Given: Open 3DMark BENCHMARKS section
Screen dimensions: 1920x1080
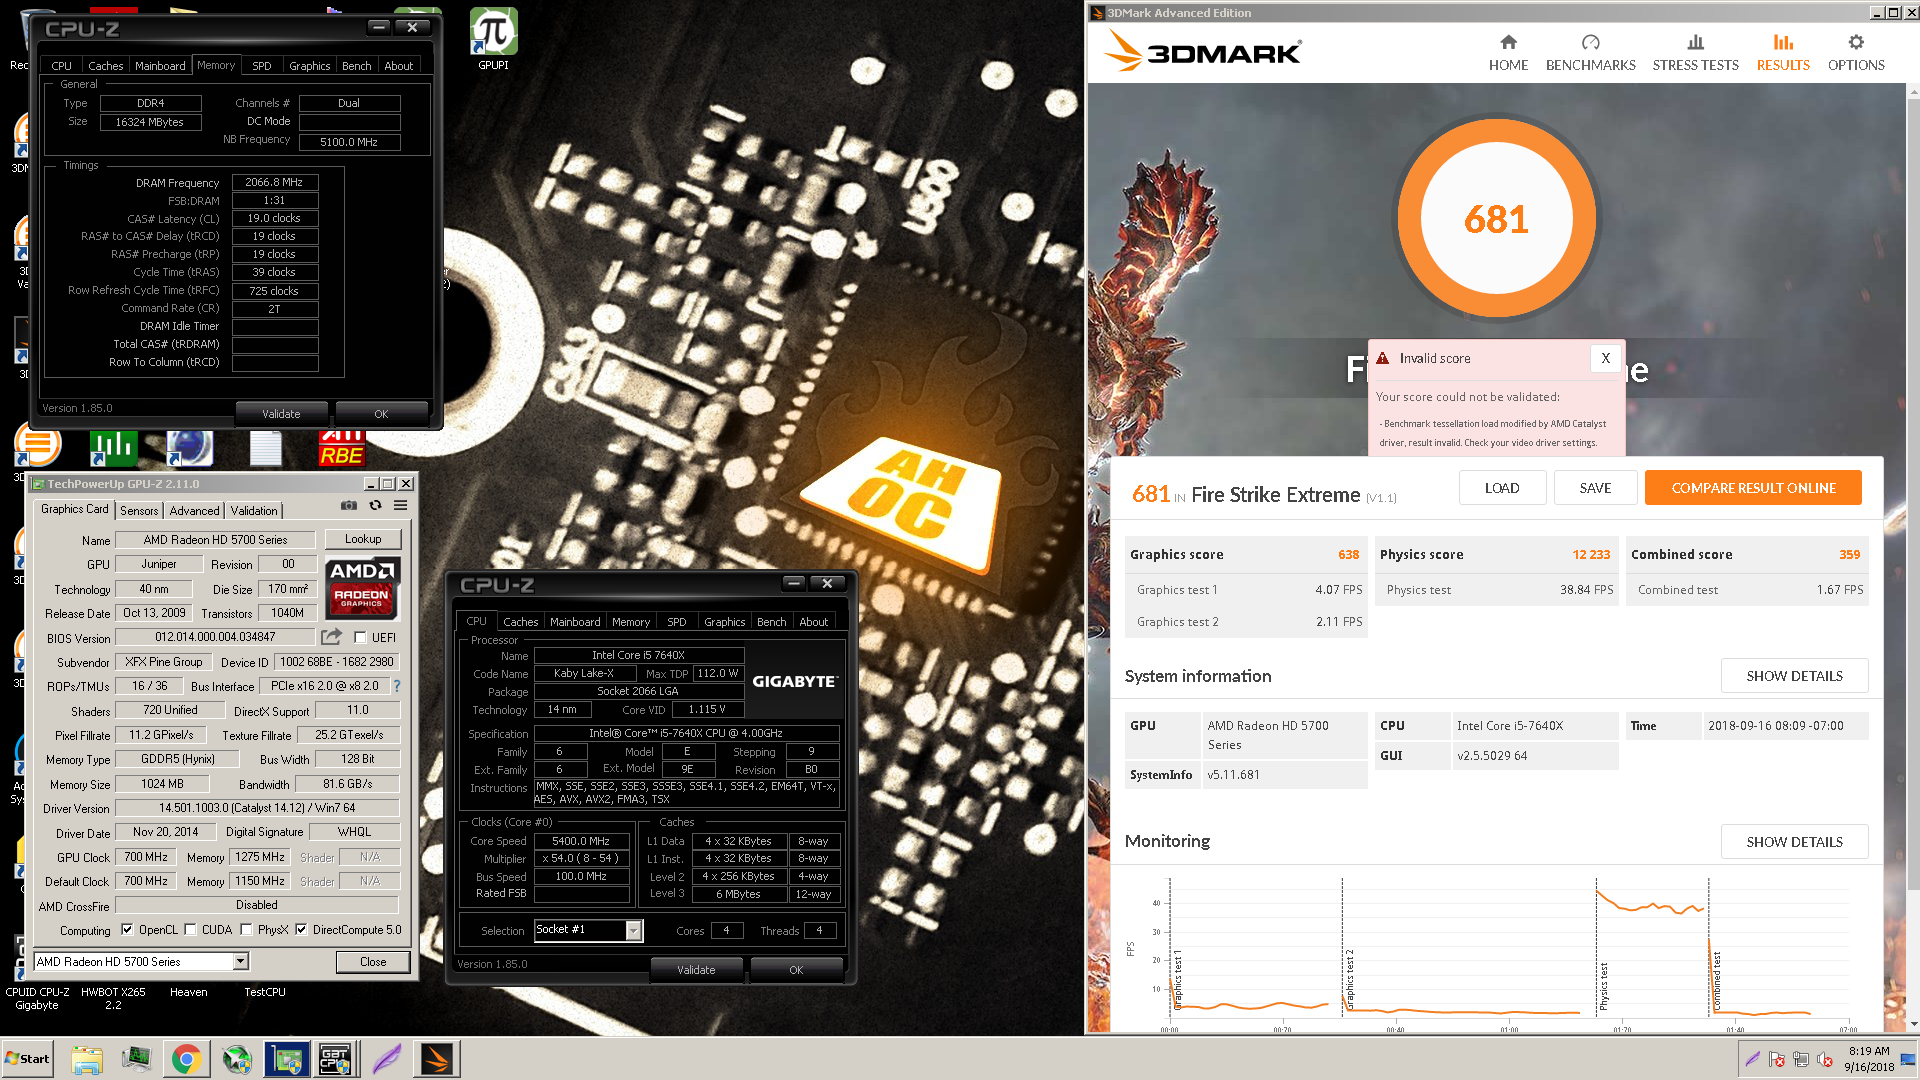Looking at the screenshot, I should coord(1590,53).
